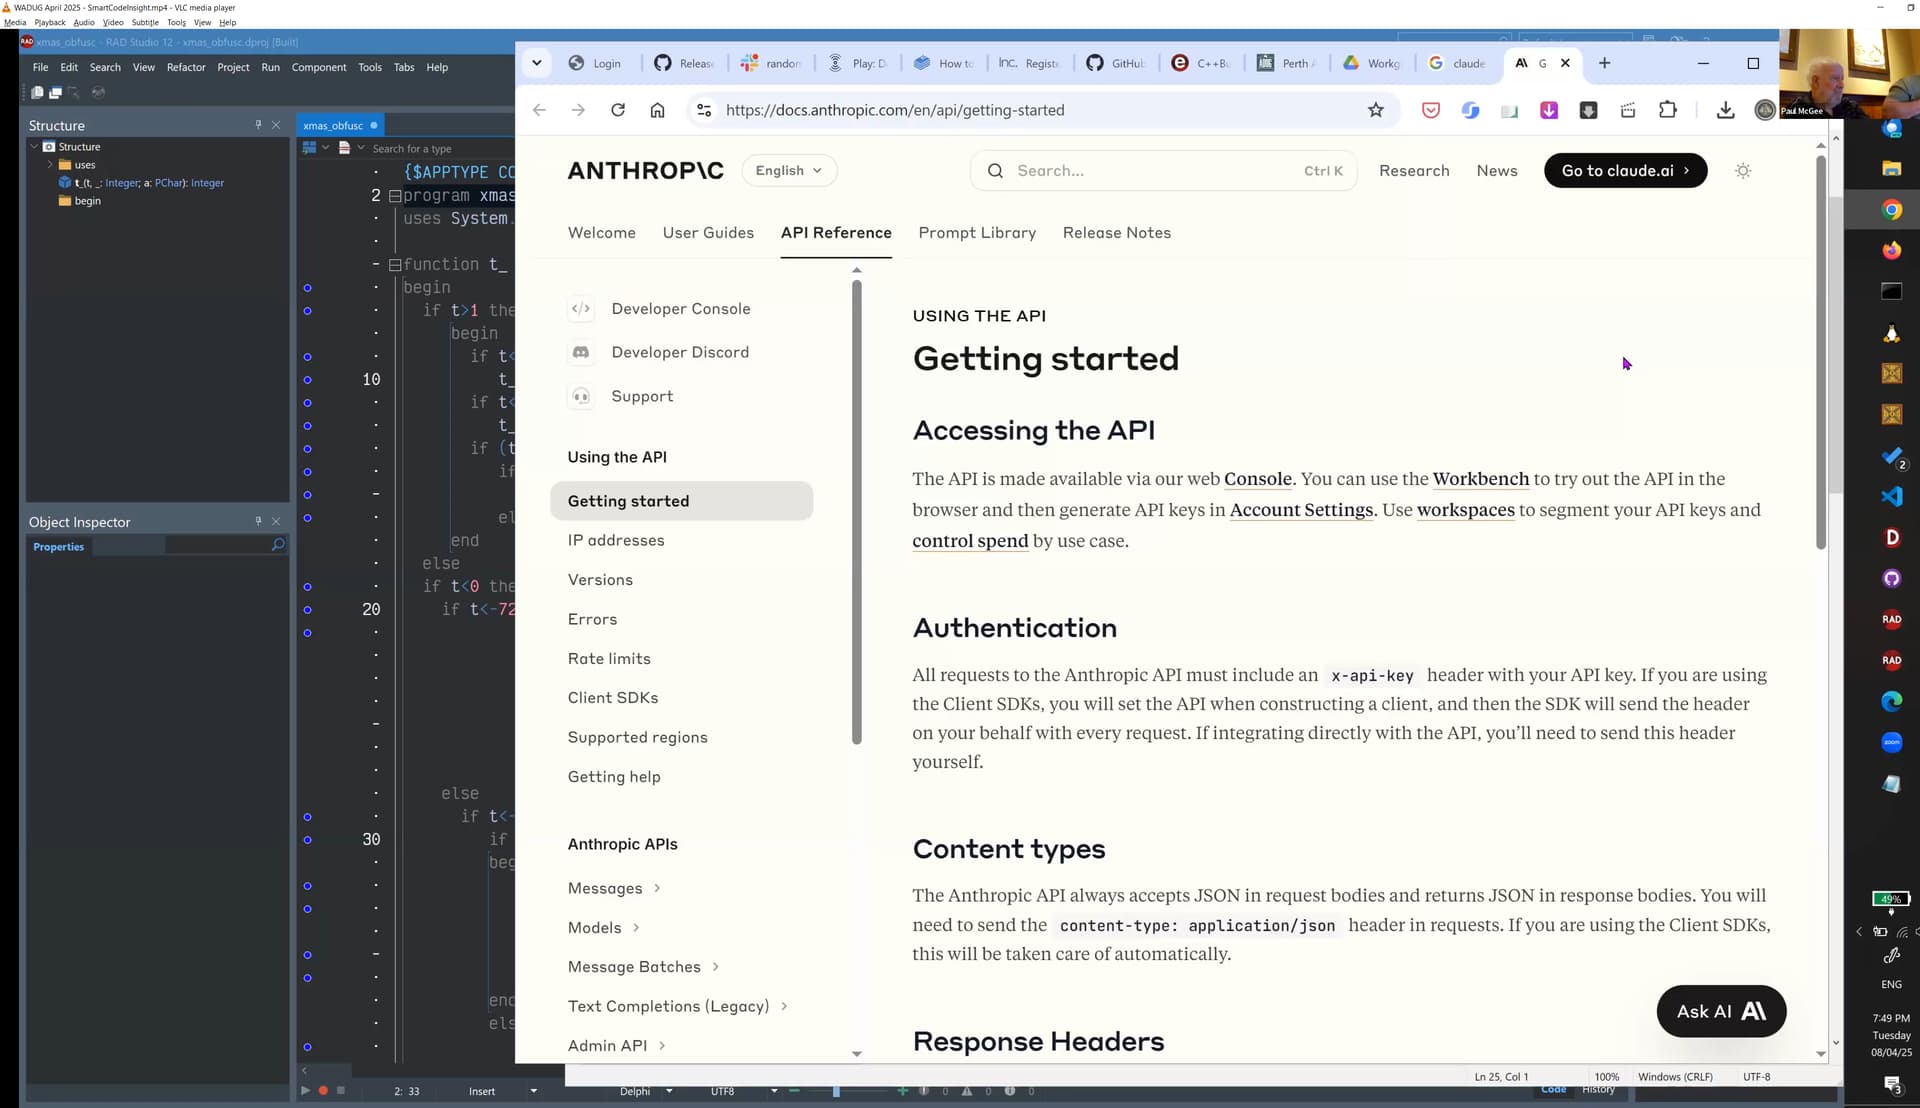1920x1108 pixels.
Task: Click the Go to claude.ai button
Action: 1625,171
